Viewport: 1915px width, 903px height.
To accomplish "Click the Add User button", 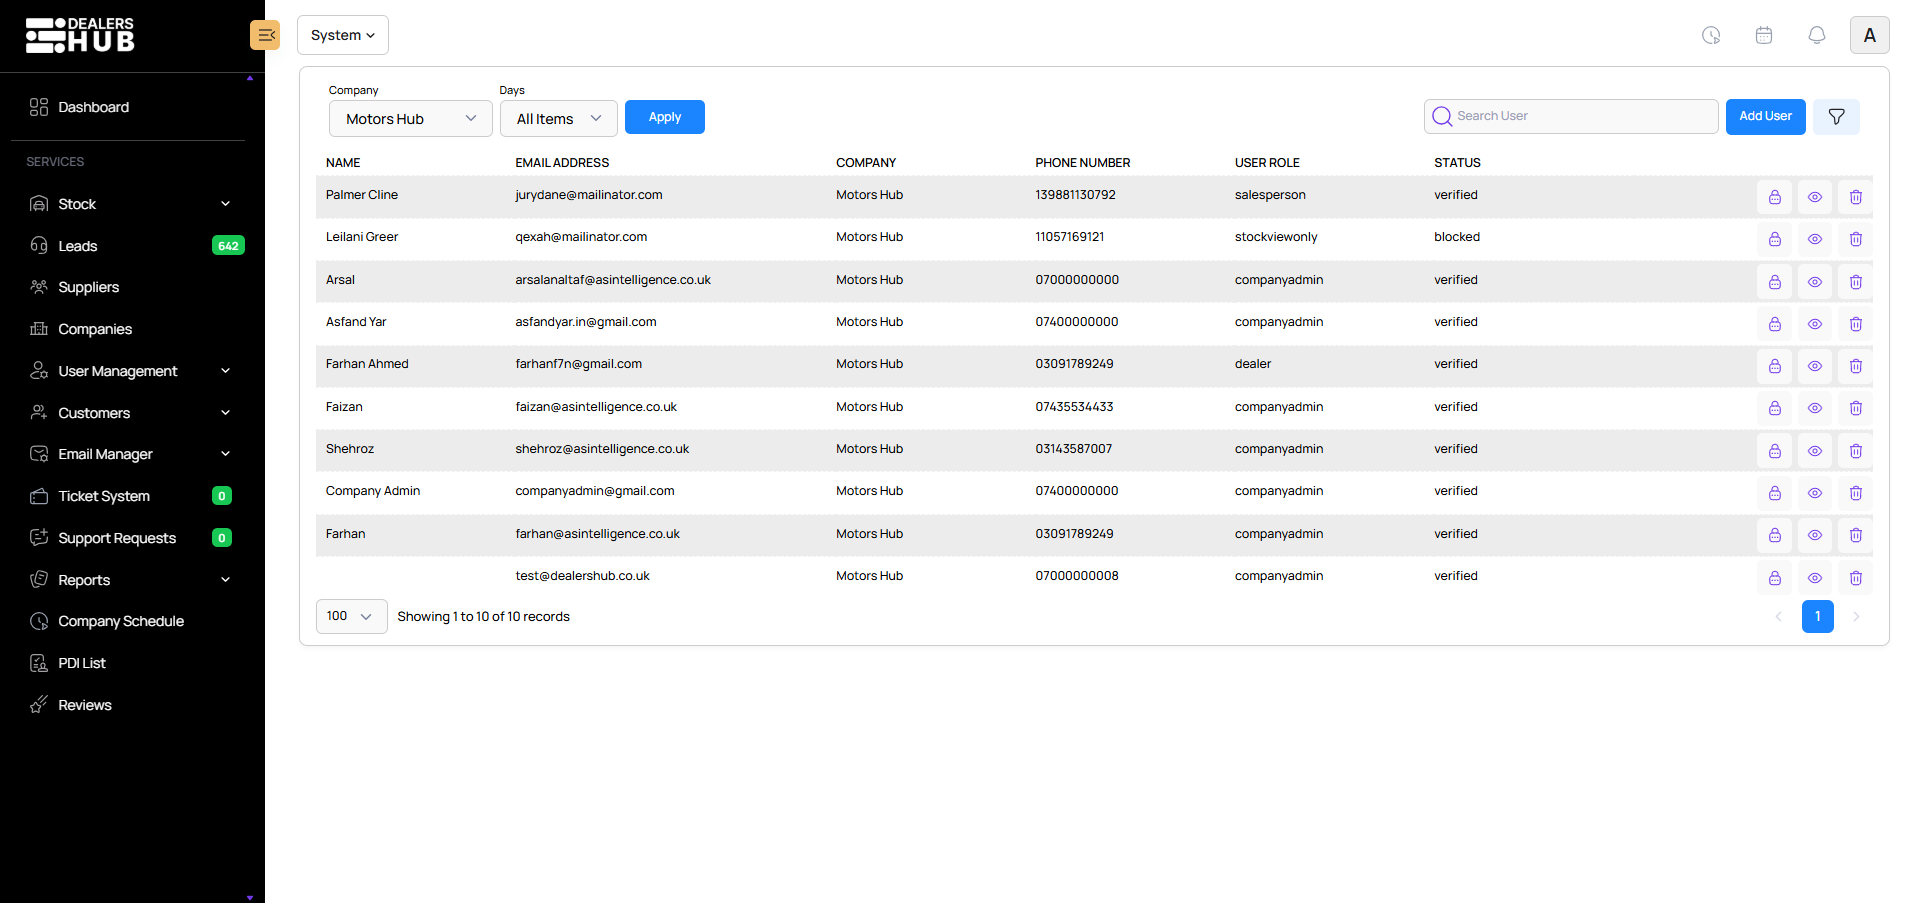I will click(x=1765, y=117).
